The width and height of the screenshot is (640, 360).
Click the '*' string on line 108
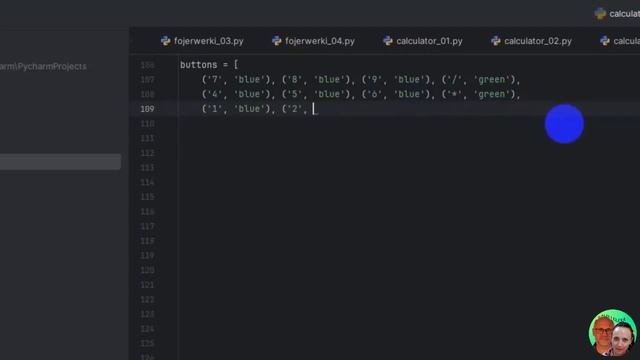[454, 94]
